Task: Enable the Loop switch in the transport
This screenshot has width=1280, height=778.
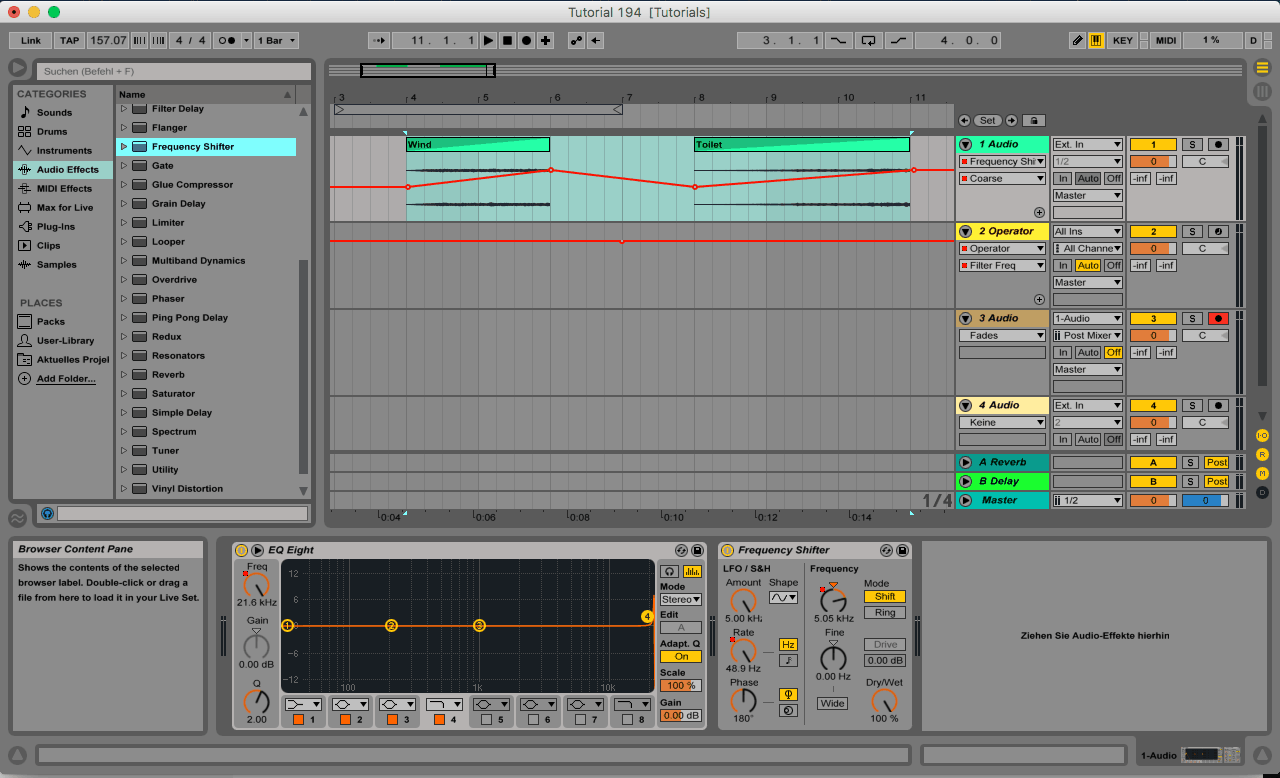Action: click(x=868, y=41)
